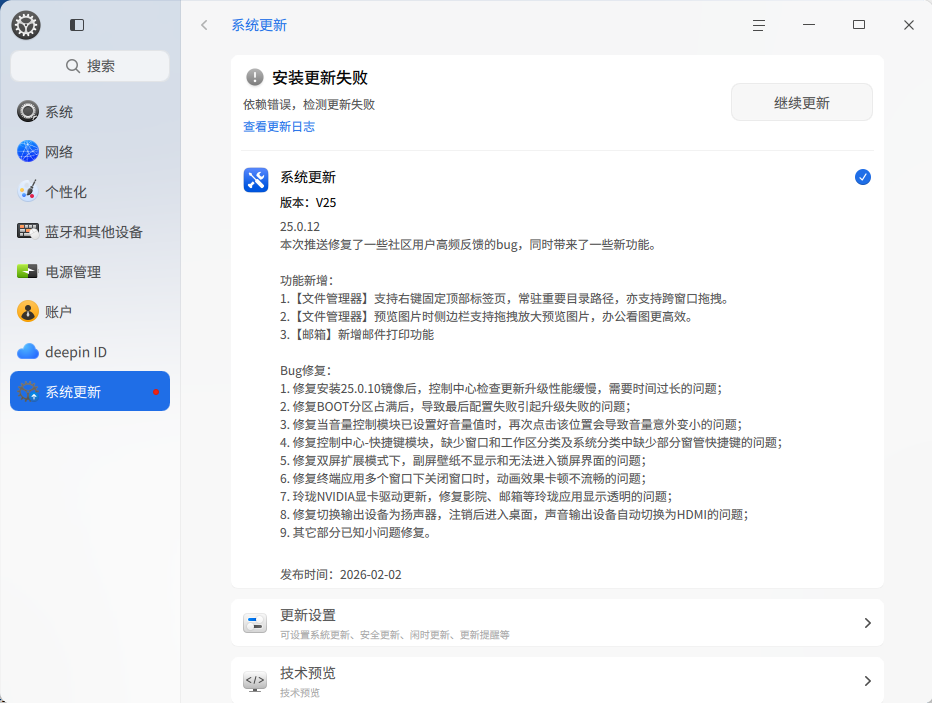This screenshot has height=703, width=932.
Task: Click the 个性化 paintbrush icon
Action: click(28, 192)
